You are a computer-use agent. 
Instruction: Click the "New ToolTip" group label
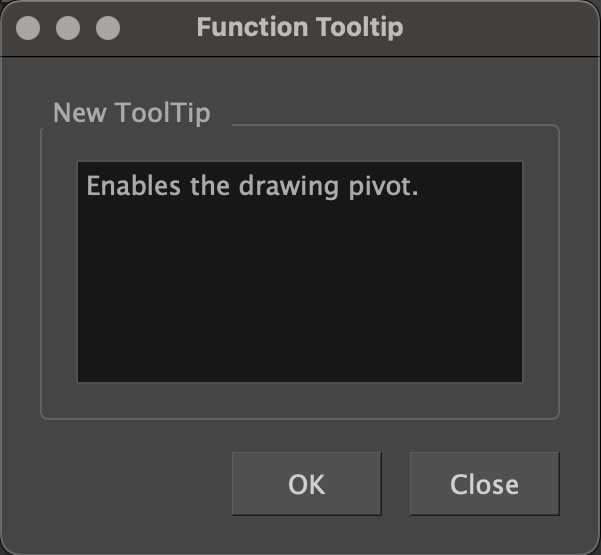pos(131,112)
